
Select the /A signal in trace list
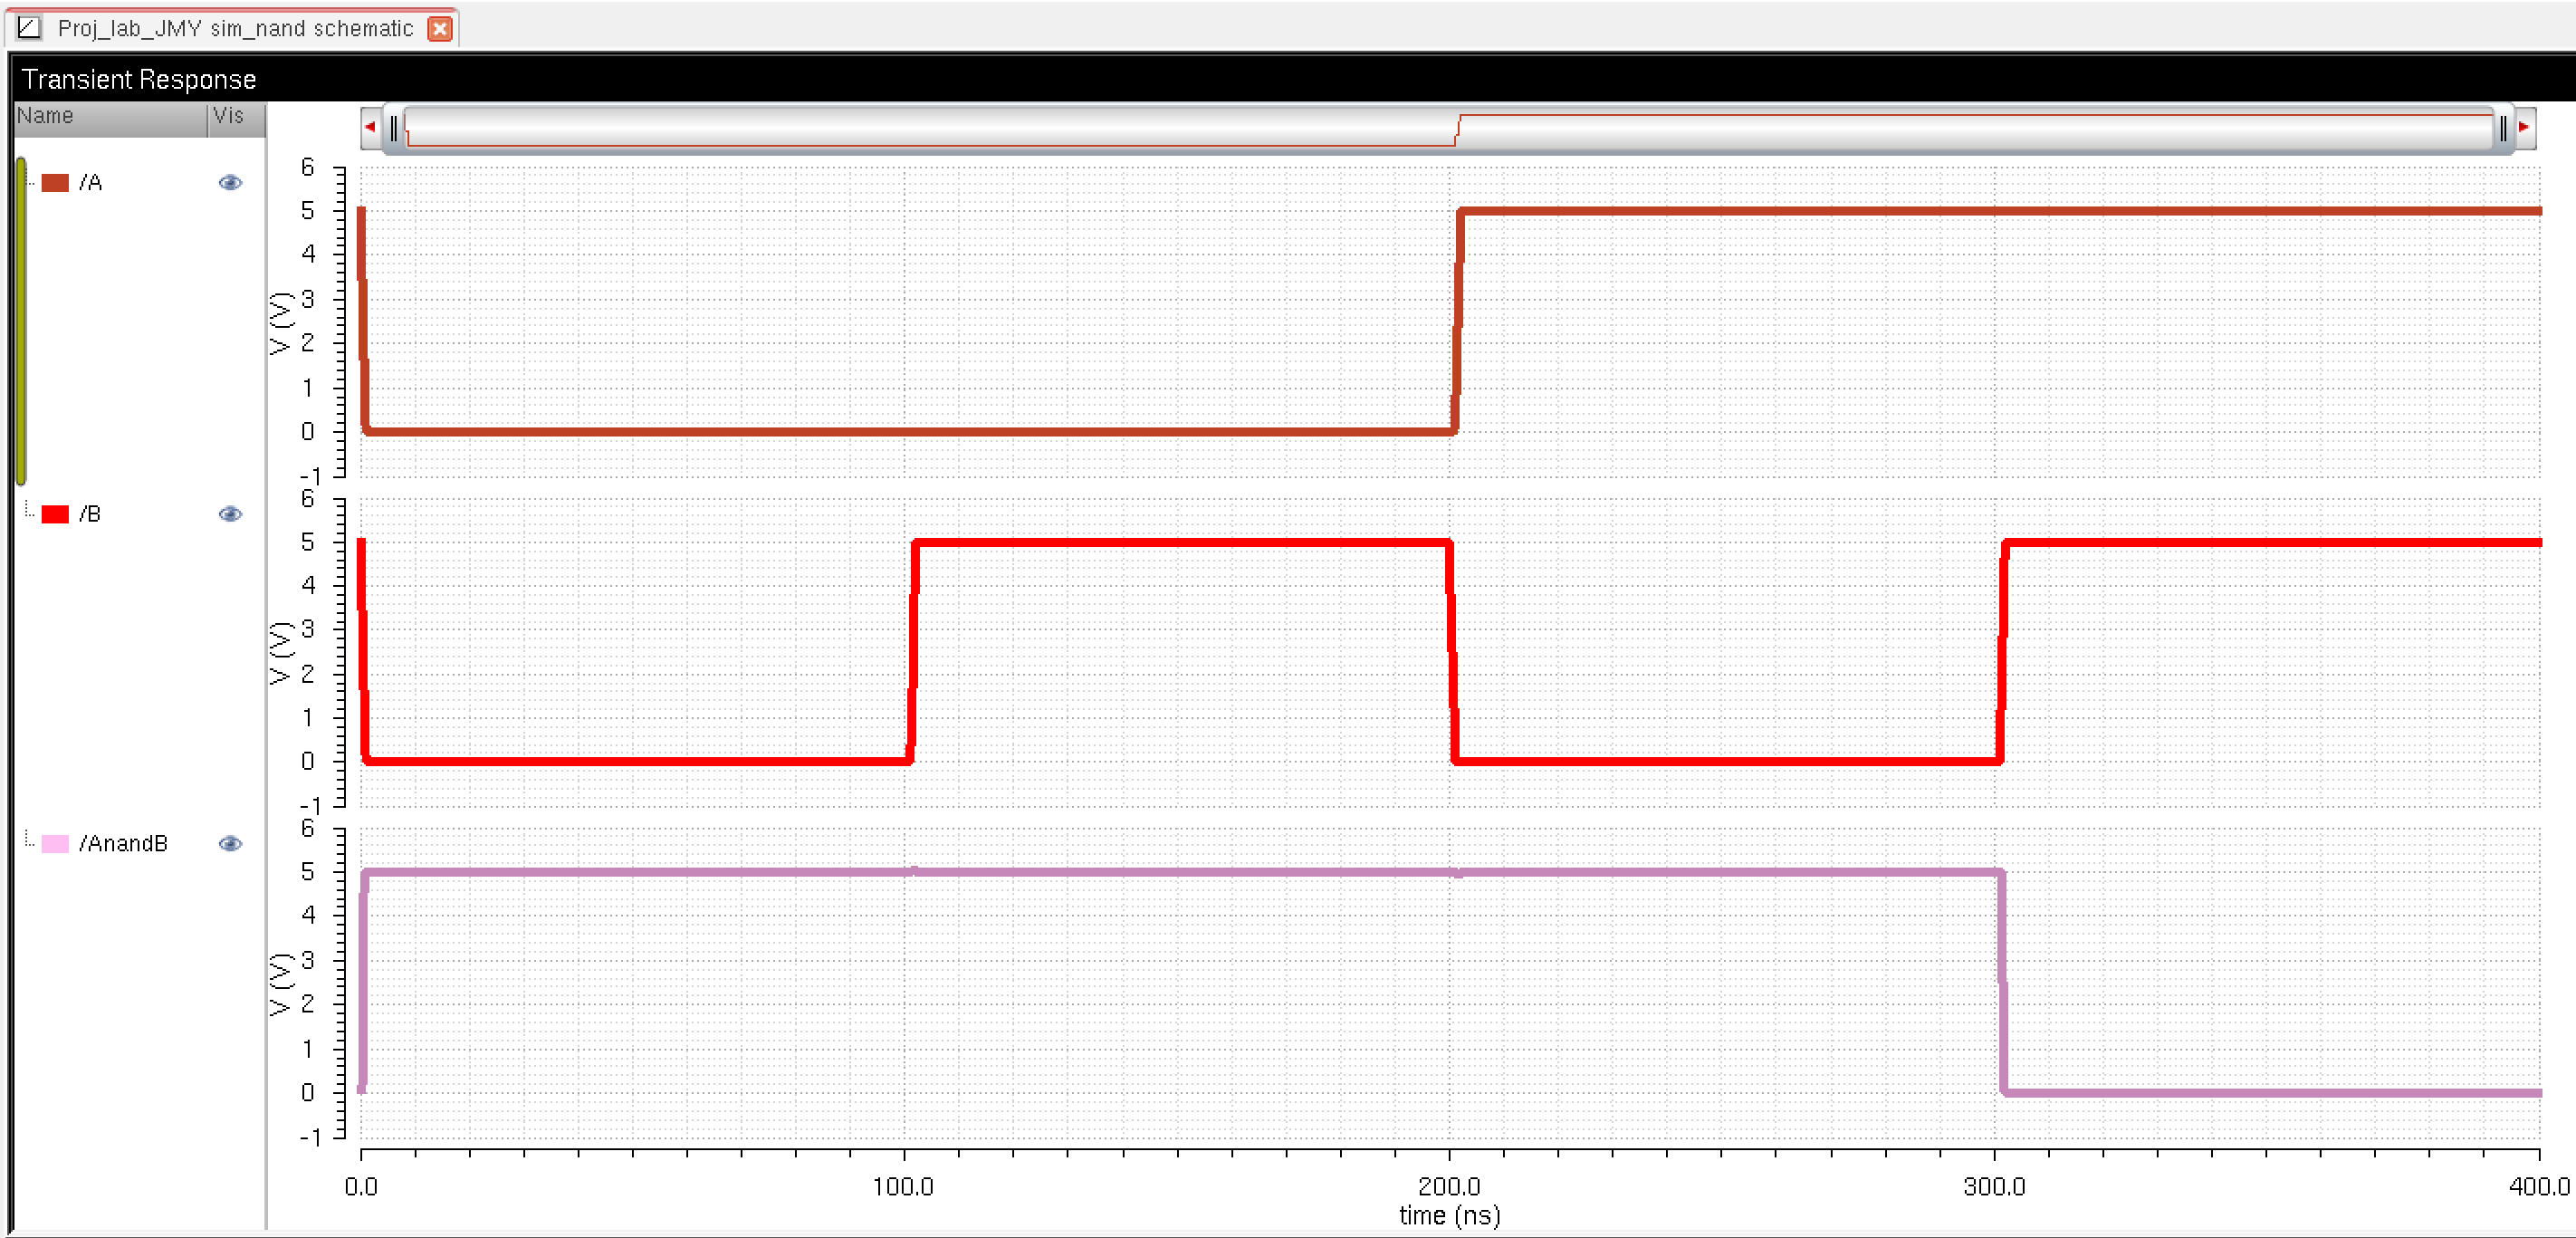click(x=91, y=183)
